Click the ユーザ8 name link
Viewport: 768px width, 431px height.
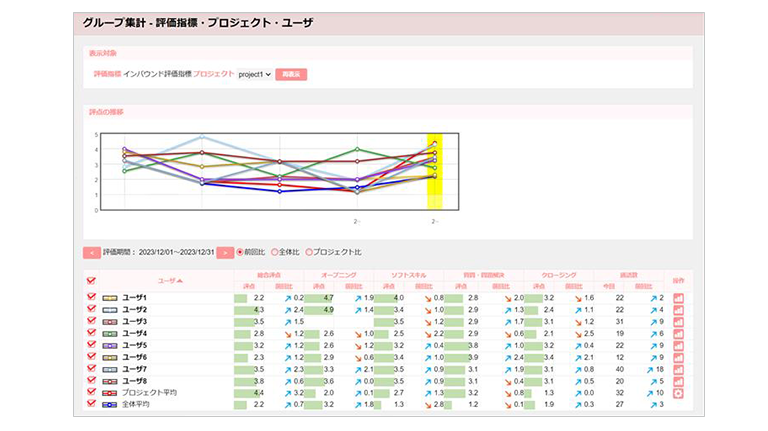pos(134,381)
